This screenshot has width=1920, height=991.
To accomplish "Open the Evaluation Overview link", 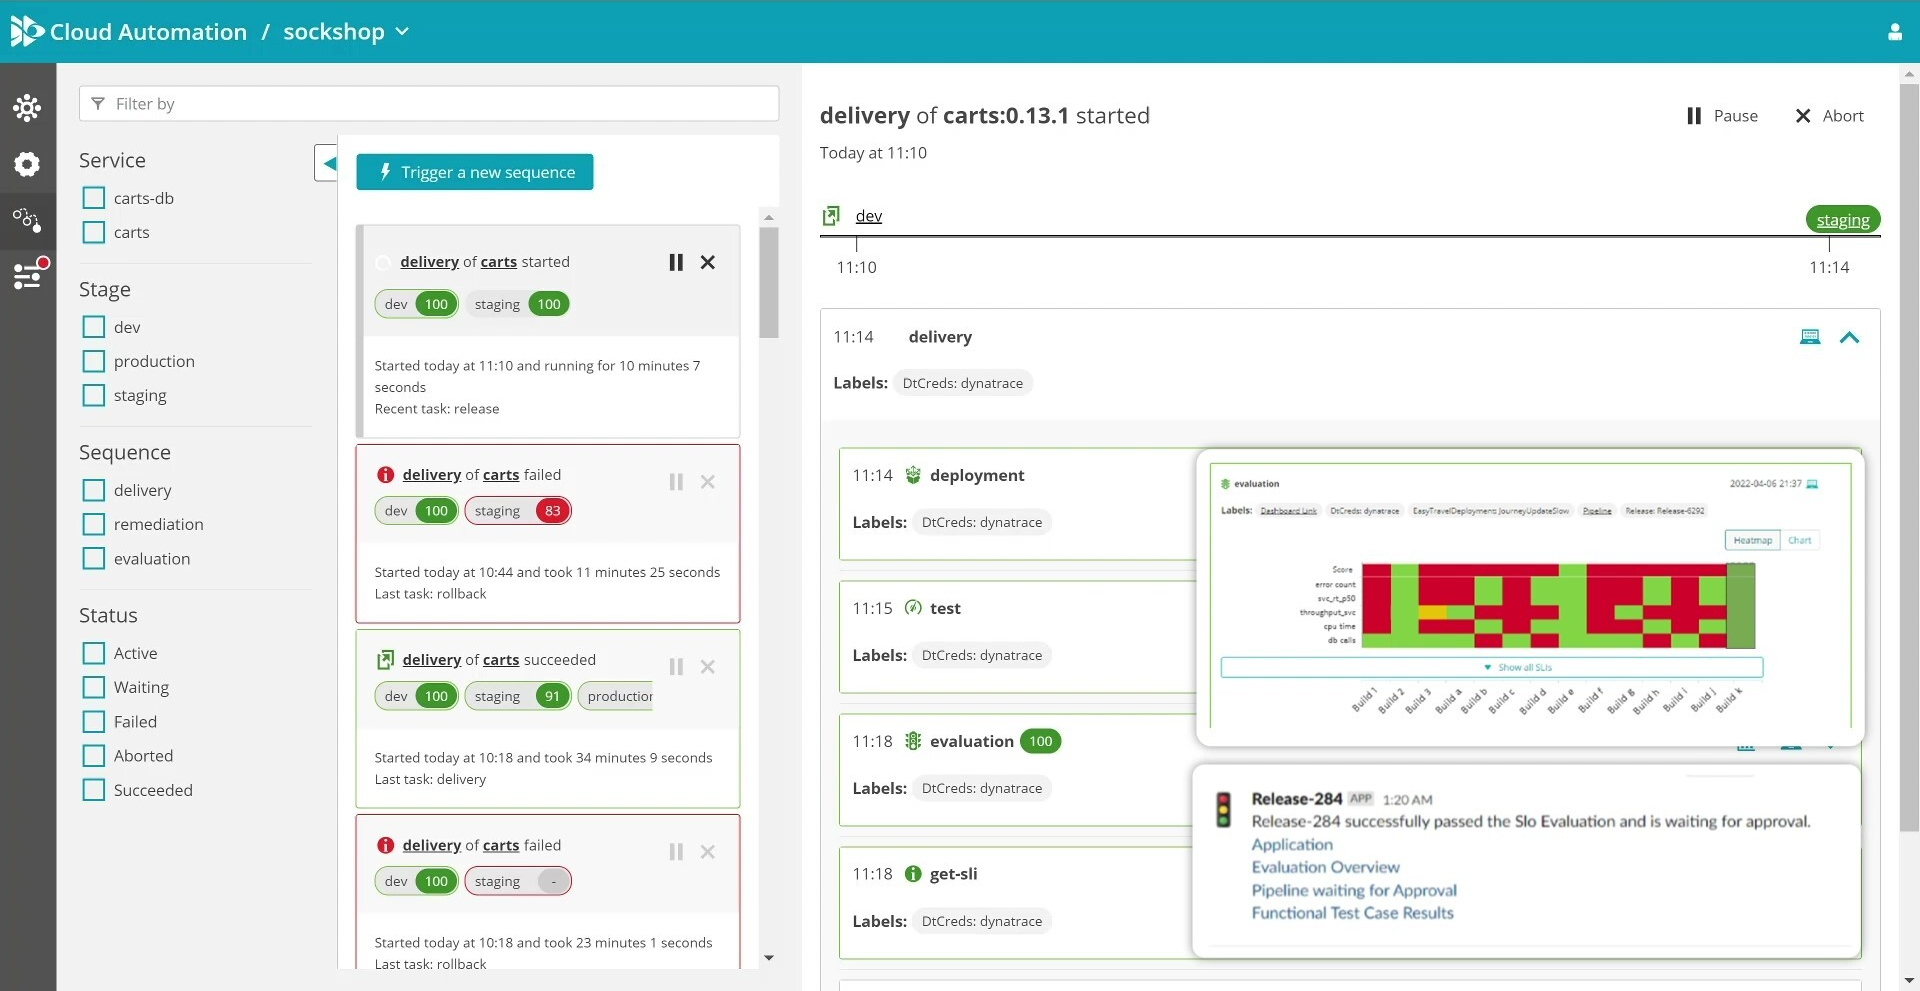I will click(x=1325, y=867).
